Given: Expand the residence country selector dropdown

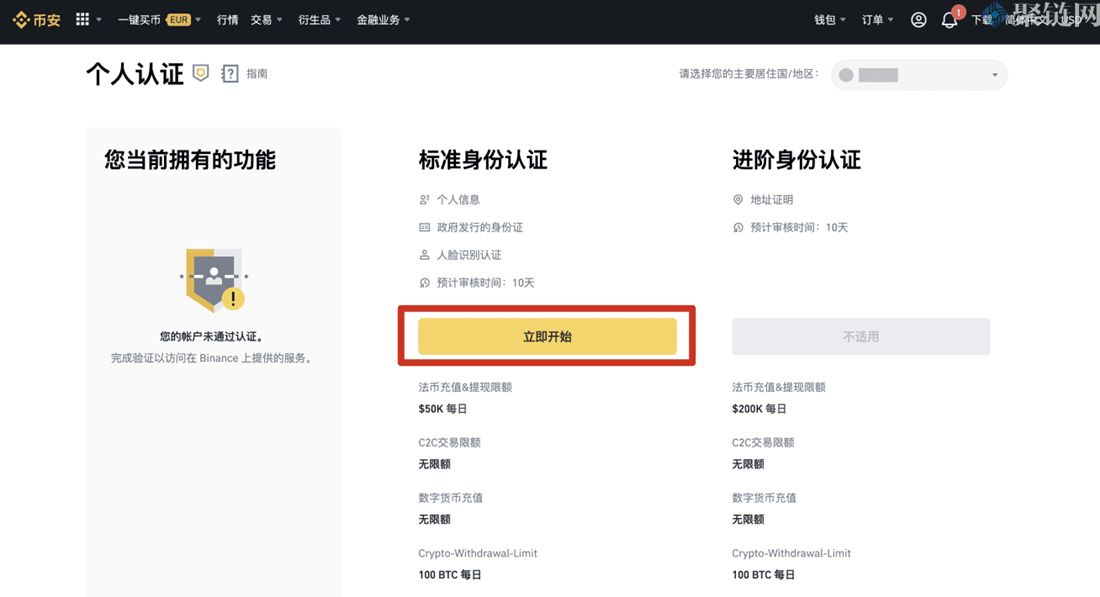Looking at the screenshot, I should (x=918, y=75).
